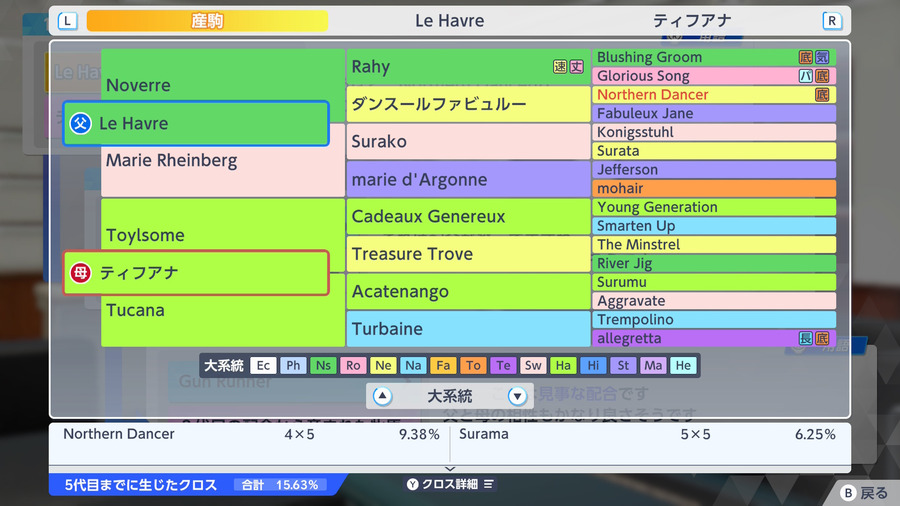Viewport: 900px width, 506px height.
Task: Click the 底 icon on Northern Dancer
Action: pos(822,95)
